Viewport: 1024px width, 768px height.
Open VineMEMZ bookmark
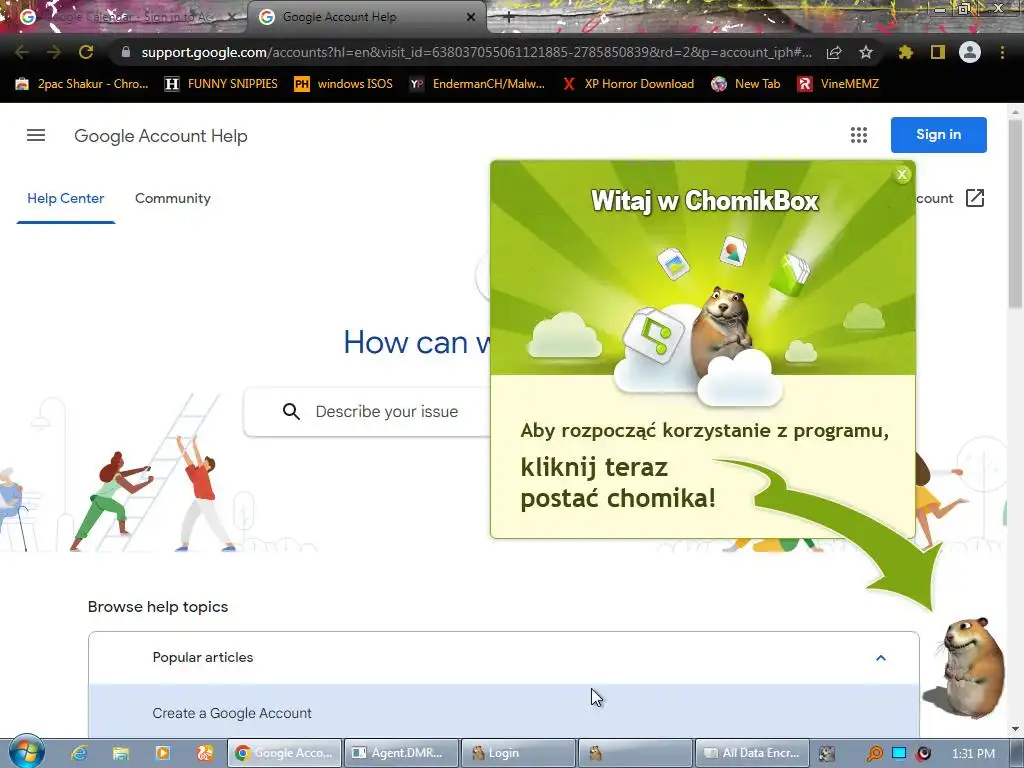[839, 84]
